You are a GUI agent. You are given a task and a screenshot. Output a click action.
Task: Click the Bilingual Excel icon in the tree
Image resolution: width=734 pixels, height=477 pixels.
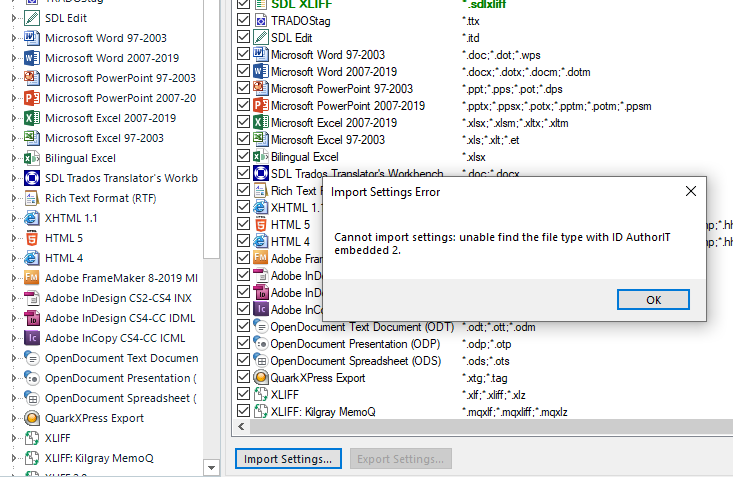pos(32,158)
